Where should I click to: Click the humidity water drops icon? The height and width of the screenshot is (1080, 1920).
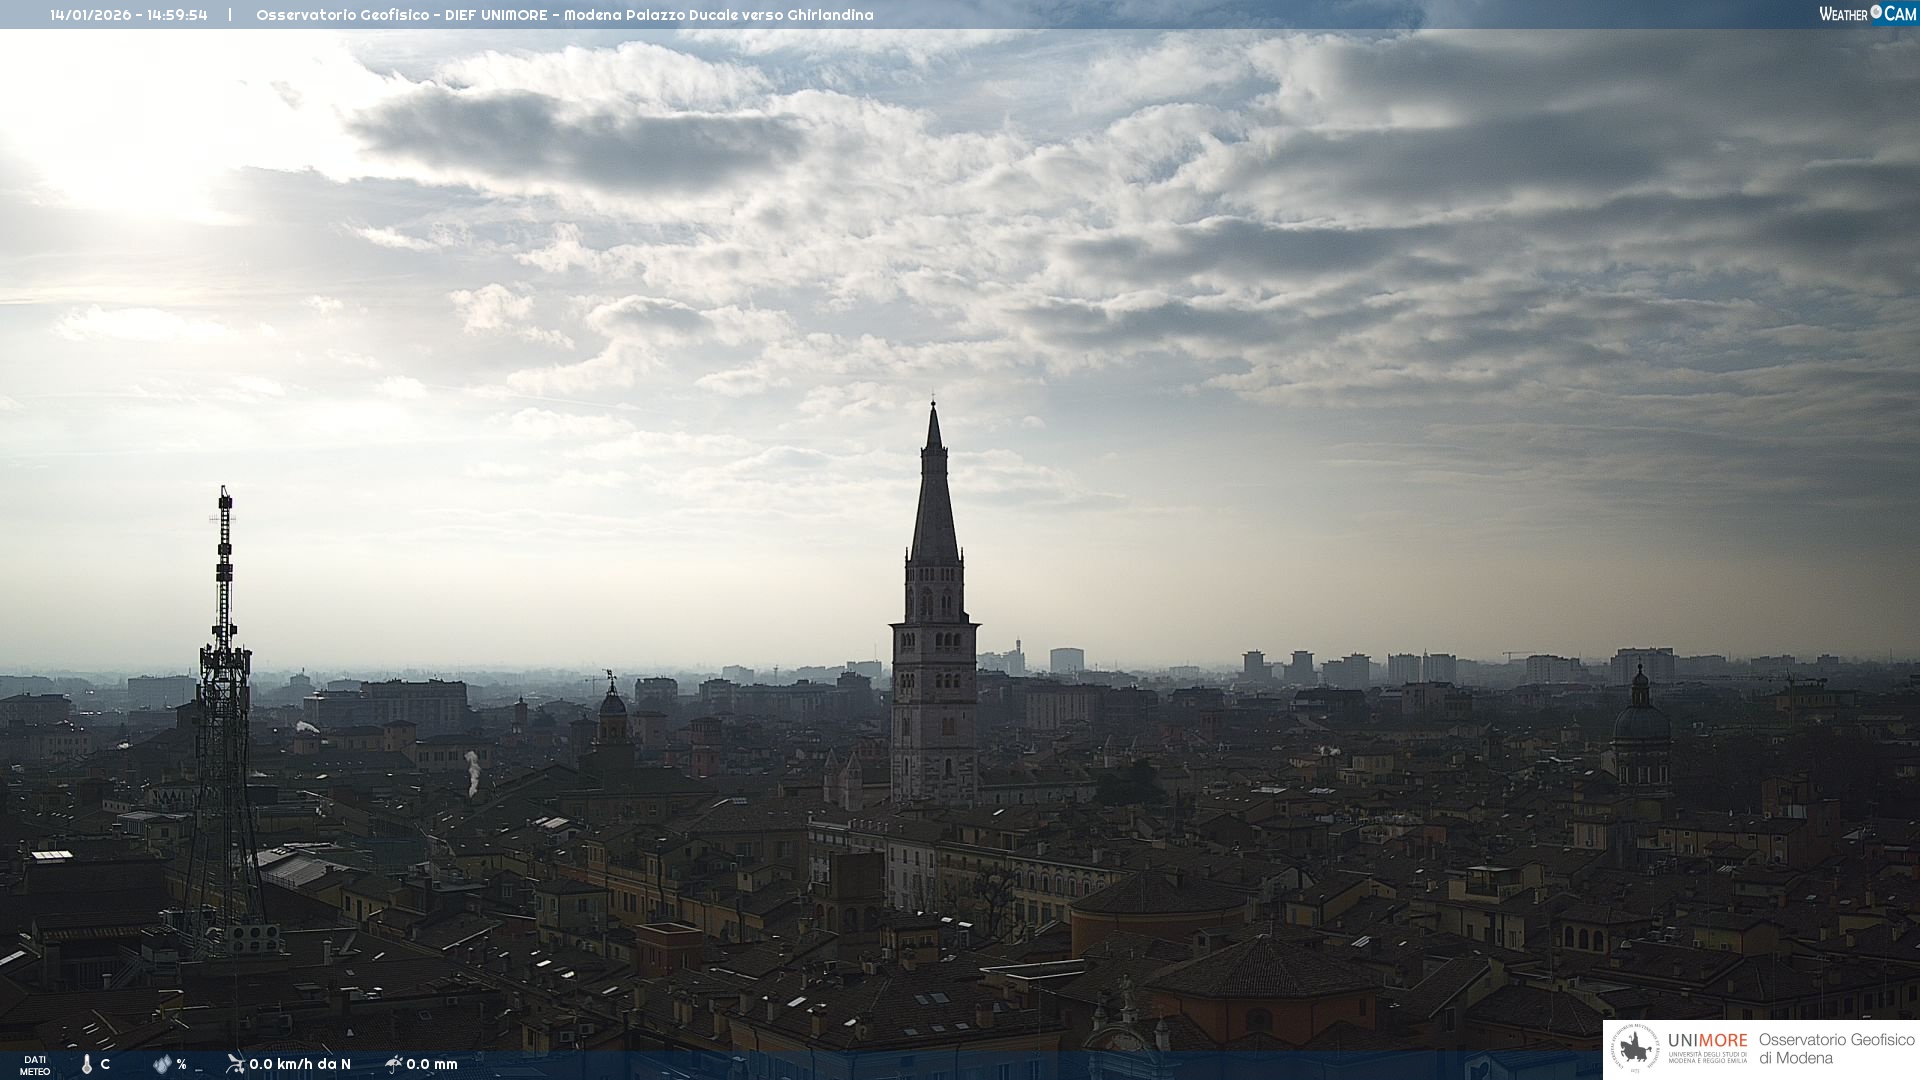[162, 1065]
